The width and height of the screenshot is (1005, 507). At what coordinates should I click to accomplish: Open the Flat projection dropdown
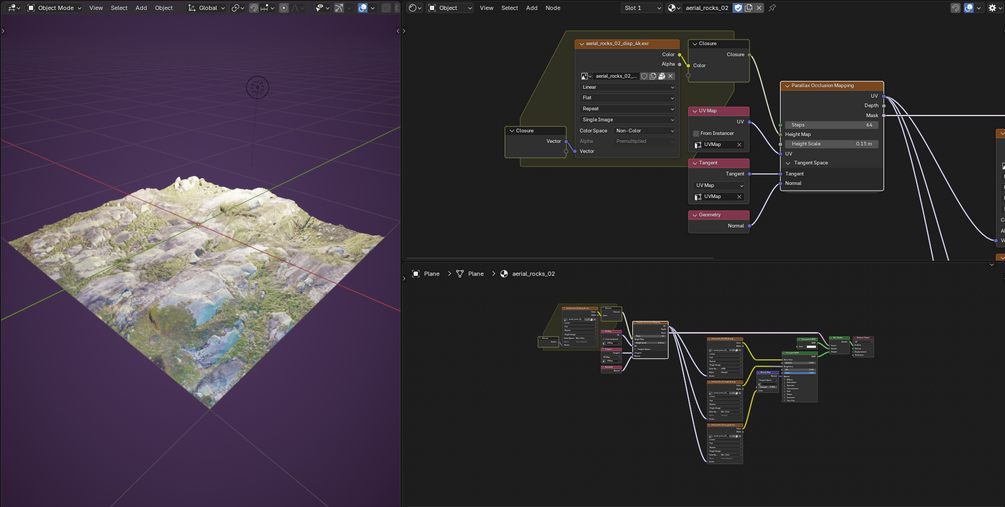(x=627, y=97)
